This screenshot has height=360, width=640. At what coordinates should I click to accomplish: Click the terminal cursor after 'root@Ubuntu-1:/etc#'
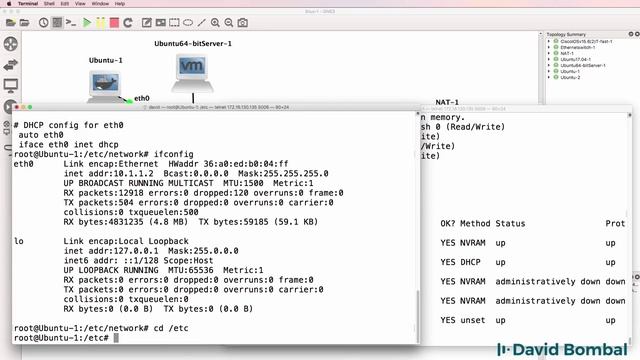pos(116,338)
